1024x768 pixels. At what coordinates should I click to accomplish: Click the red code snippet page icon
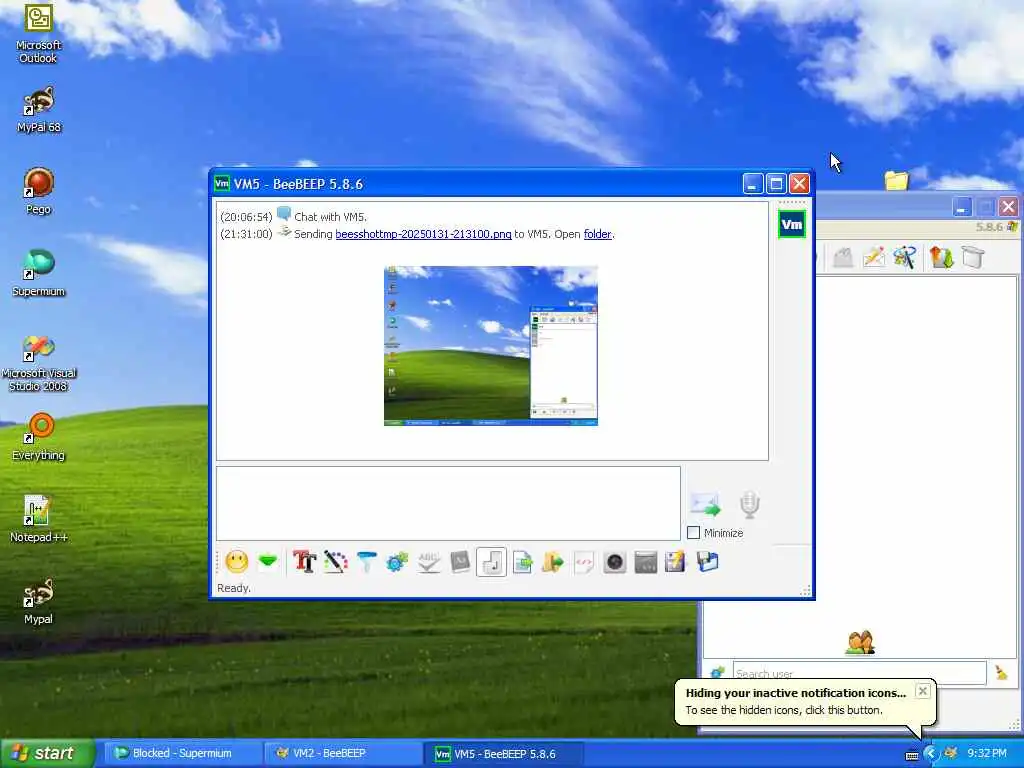[x=584, y=562]
